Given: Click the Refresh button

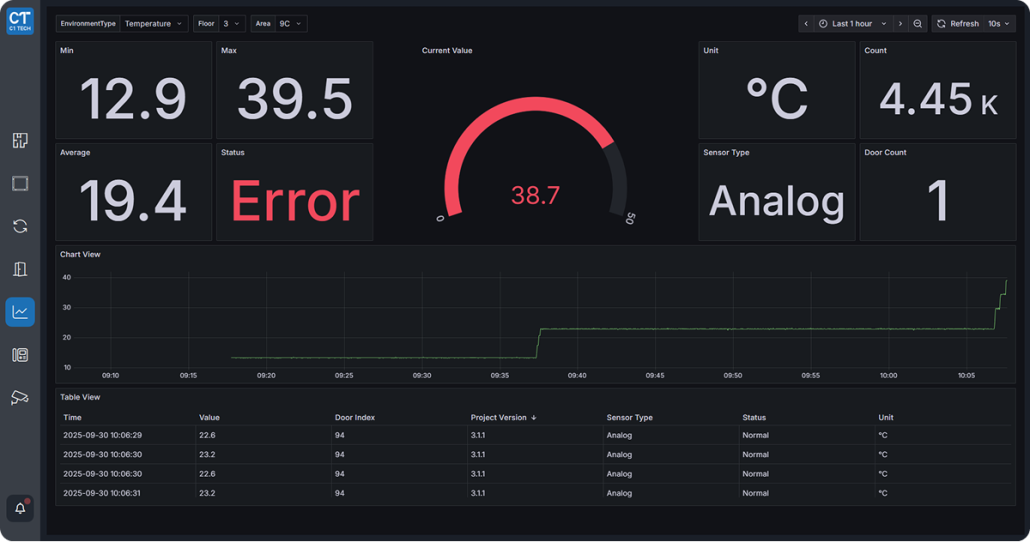Looking at the screenshot, I should (958, 24).
